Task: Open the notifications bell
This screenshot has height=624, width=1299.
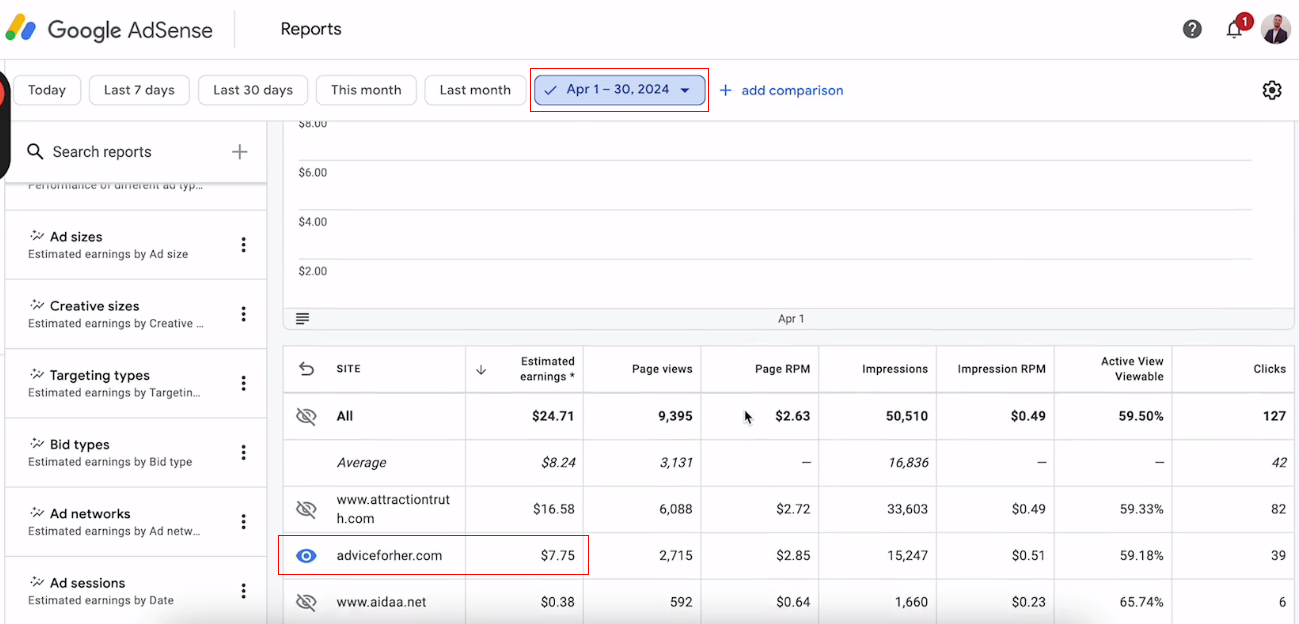Action: (x=1235, y=29)
